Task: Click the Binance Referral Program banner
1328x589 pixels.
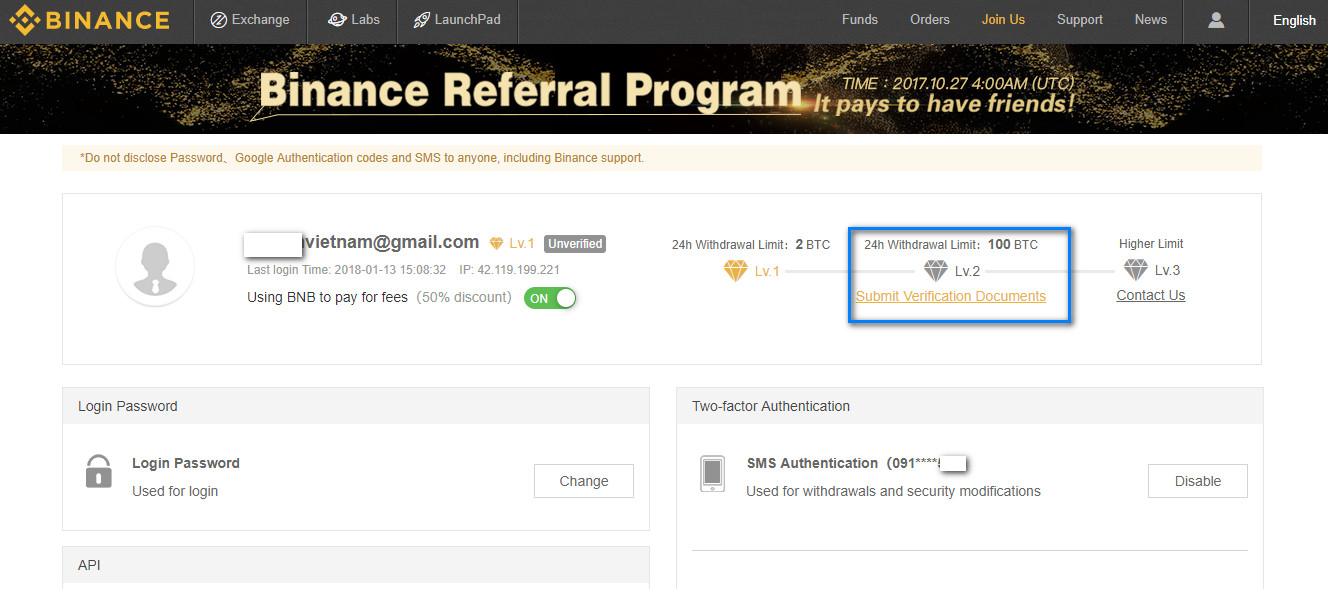Action: point(664,89)
